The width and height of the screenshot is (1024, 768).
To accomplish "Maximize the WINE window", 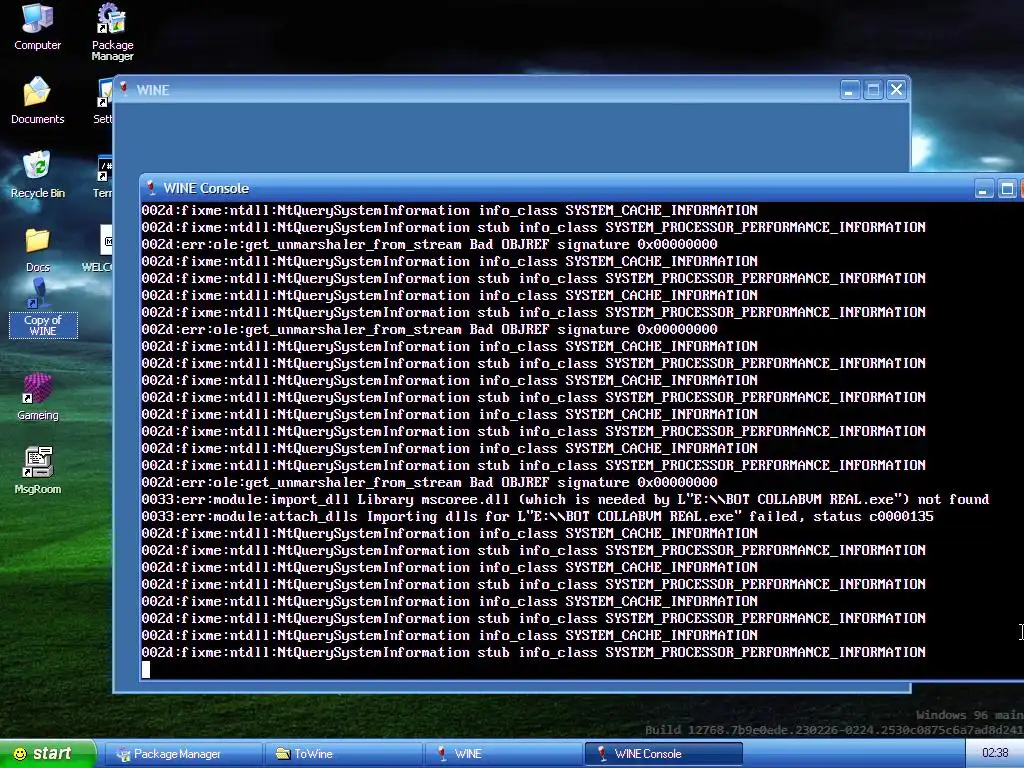I will tap(873, 89).
